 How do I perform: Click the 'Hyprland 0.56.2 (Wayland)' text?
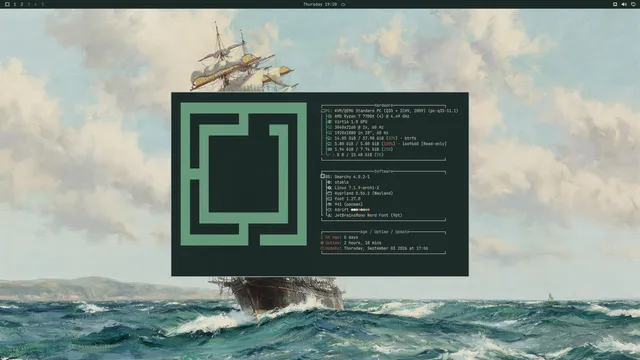(364, 193)
